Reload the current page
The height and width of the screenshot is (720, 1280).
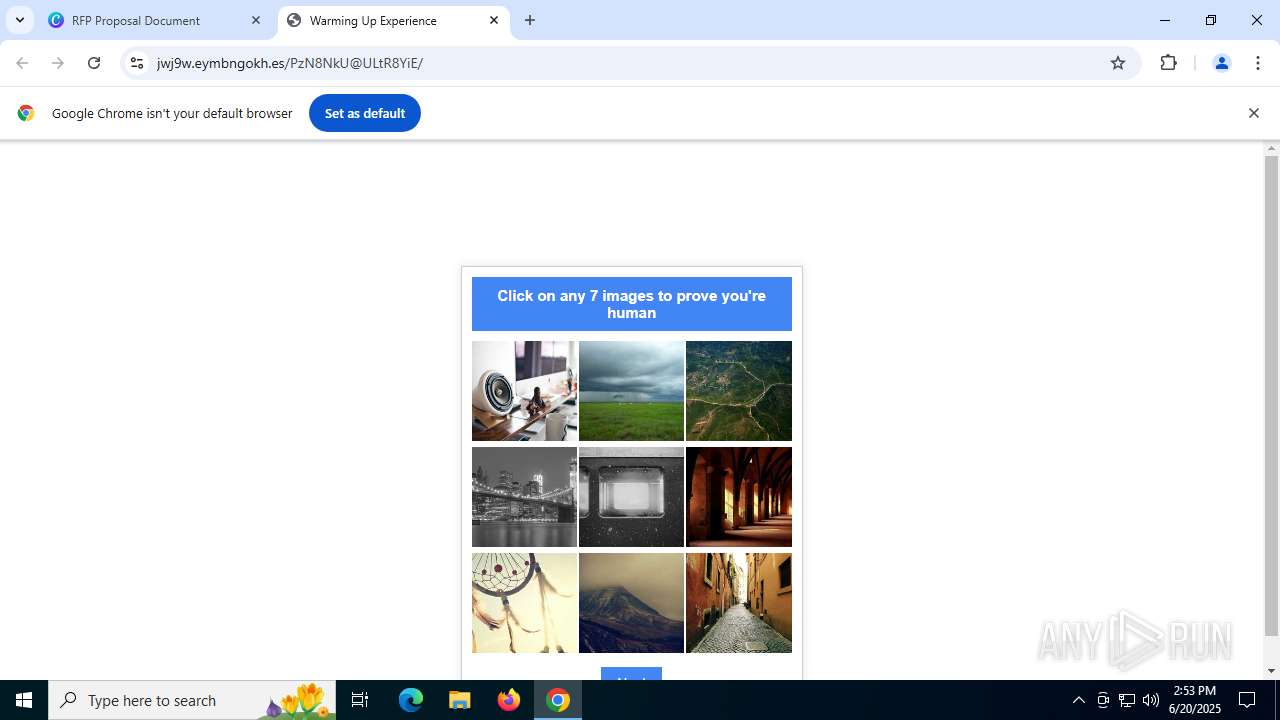(94, 63)
